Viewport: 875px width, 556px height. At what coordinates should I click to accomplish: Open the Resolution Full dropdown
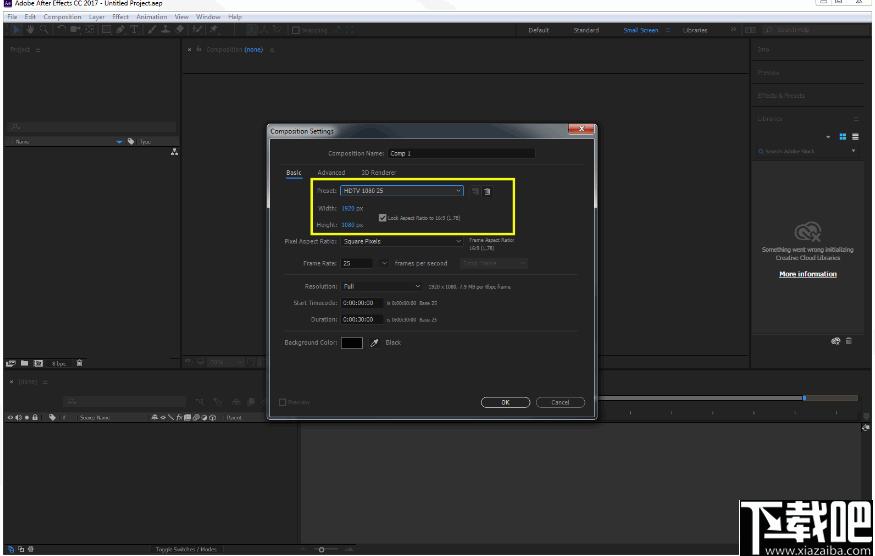click(382, 286)
